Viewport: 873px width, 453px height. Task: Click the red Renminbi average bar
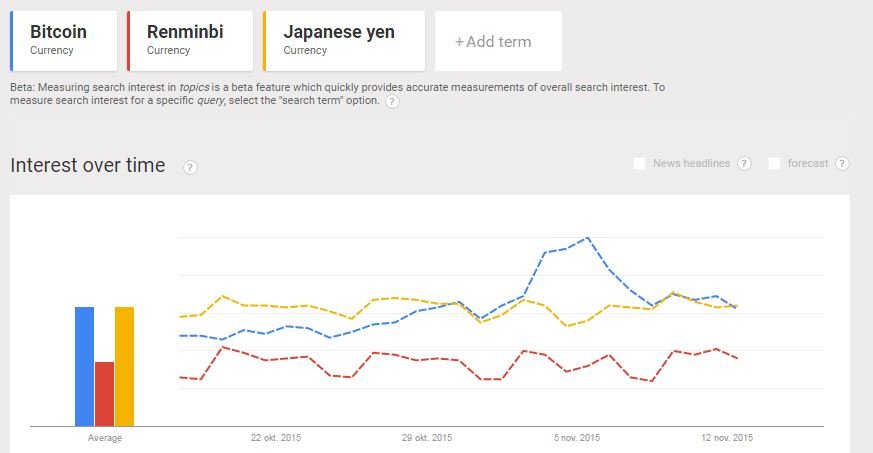click(104, 393)
